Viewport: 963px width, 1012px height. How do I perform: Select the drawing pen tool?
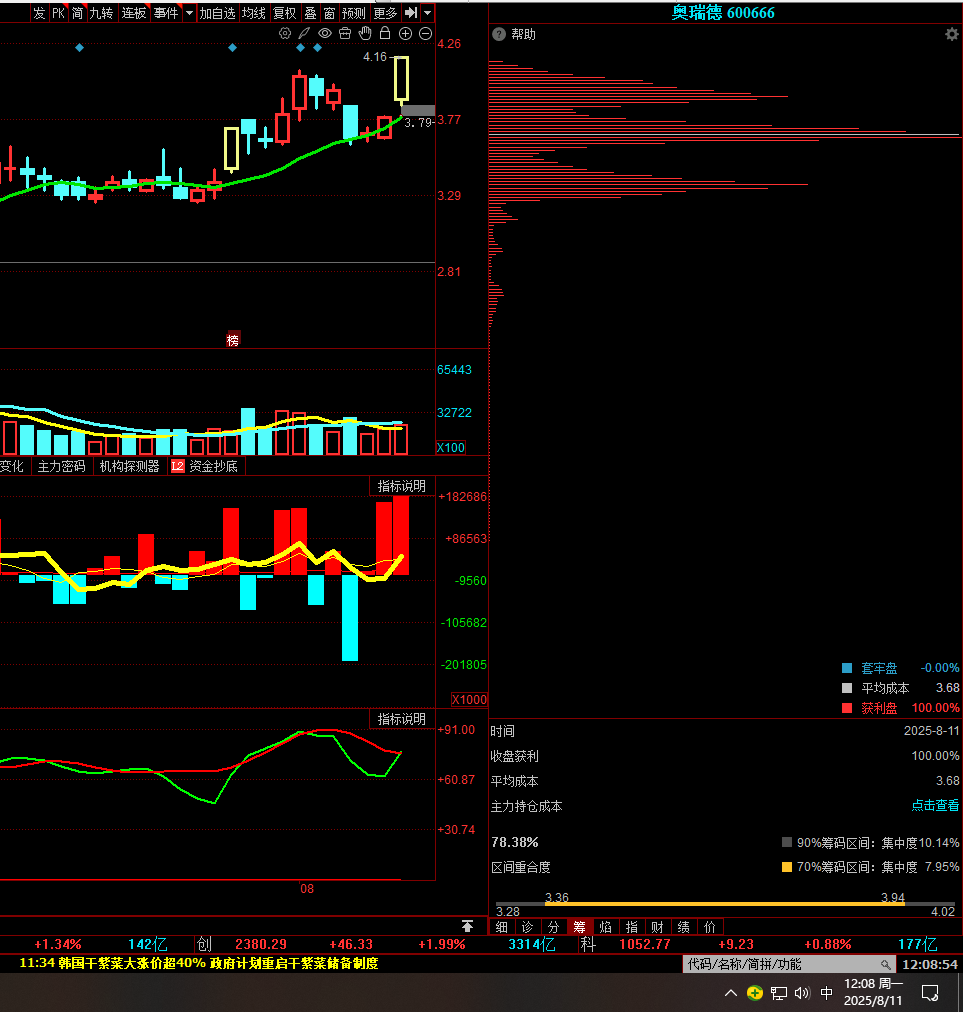point(304,34)
